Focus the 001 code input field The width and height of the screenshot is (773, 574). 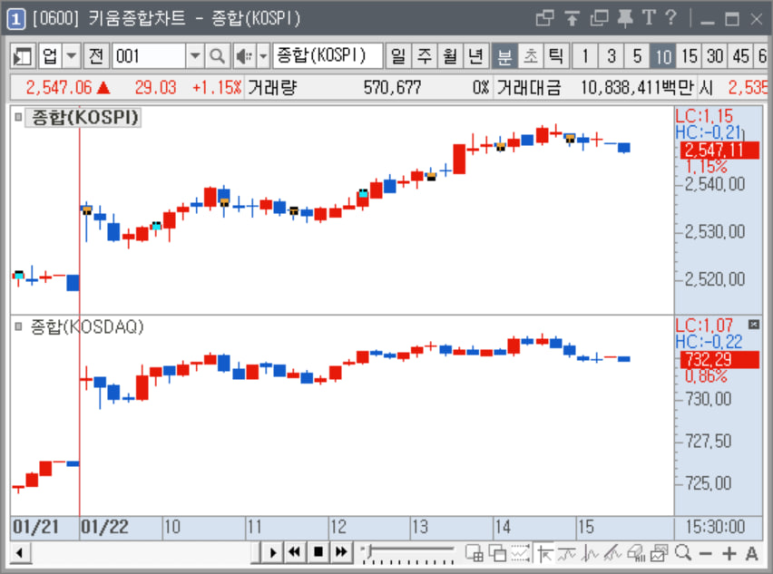pyautogui.click(x=149, y=56)
